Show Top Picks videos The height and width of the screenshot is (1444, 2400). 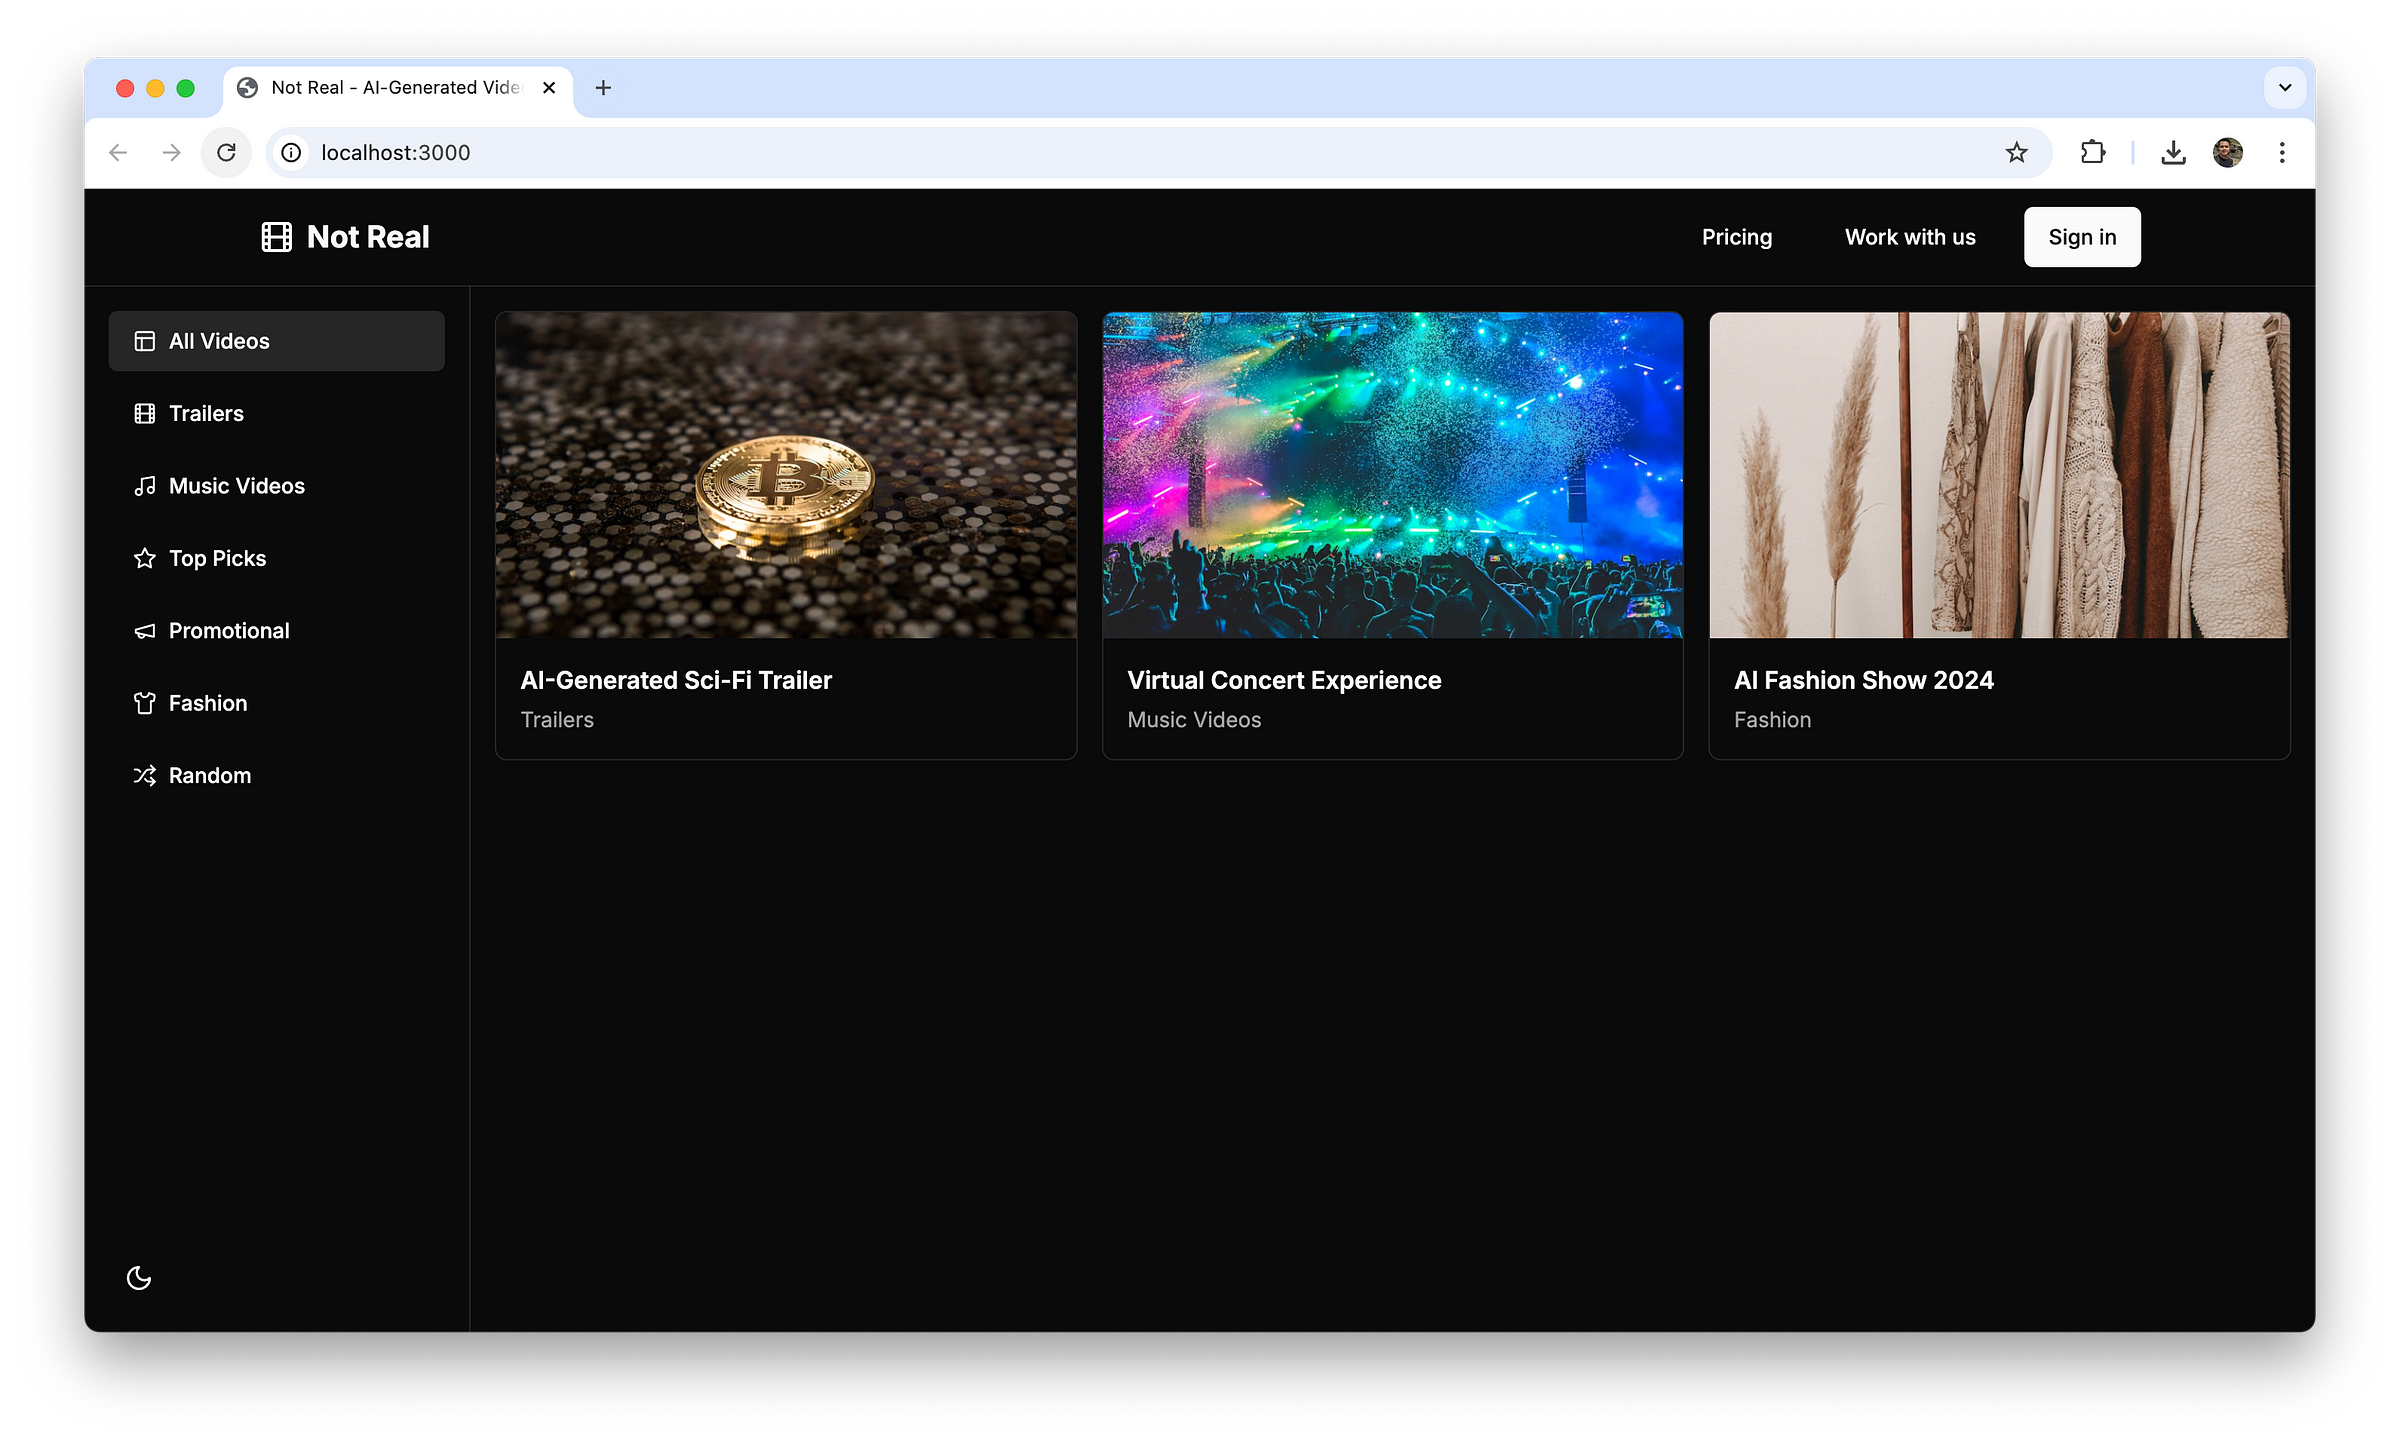277,558
